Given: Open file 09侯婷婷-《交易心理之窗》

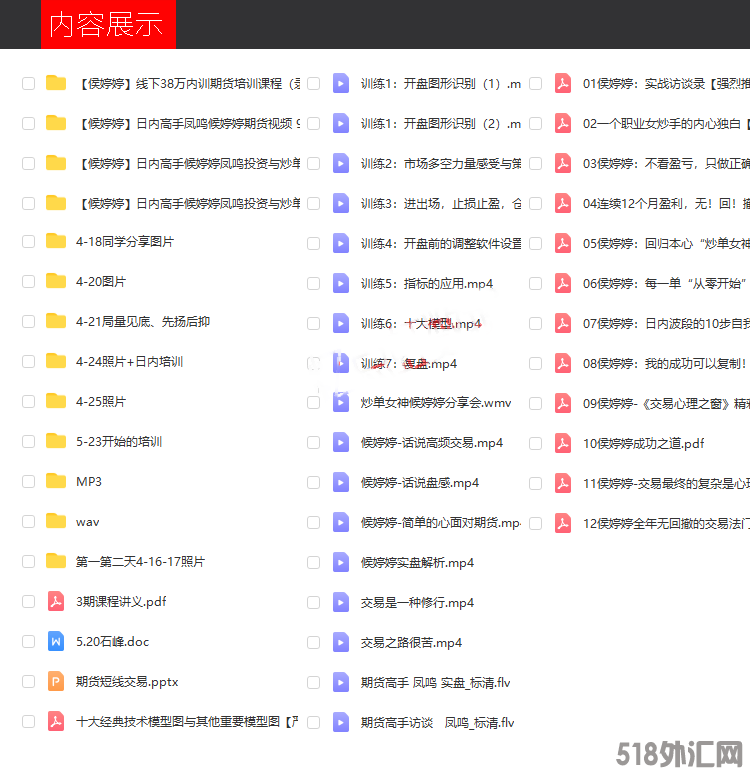Looking at the screenshot, I should [666, 403].
